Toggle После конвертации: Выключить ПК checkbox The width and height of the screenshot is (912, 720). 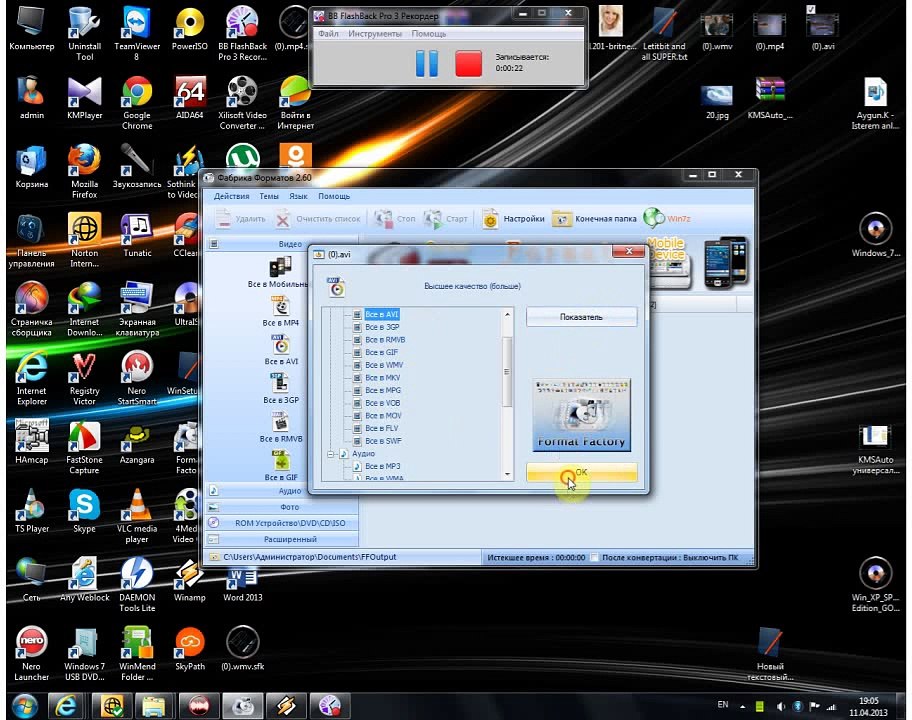(x=594, y=557)
